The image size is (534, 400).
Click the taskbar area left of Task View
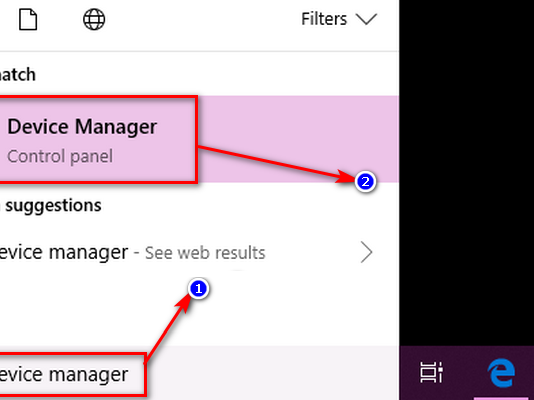pyautogui.click(x=409, y=373)
